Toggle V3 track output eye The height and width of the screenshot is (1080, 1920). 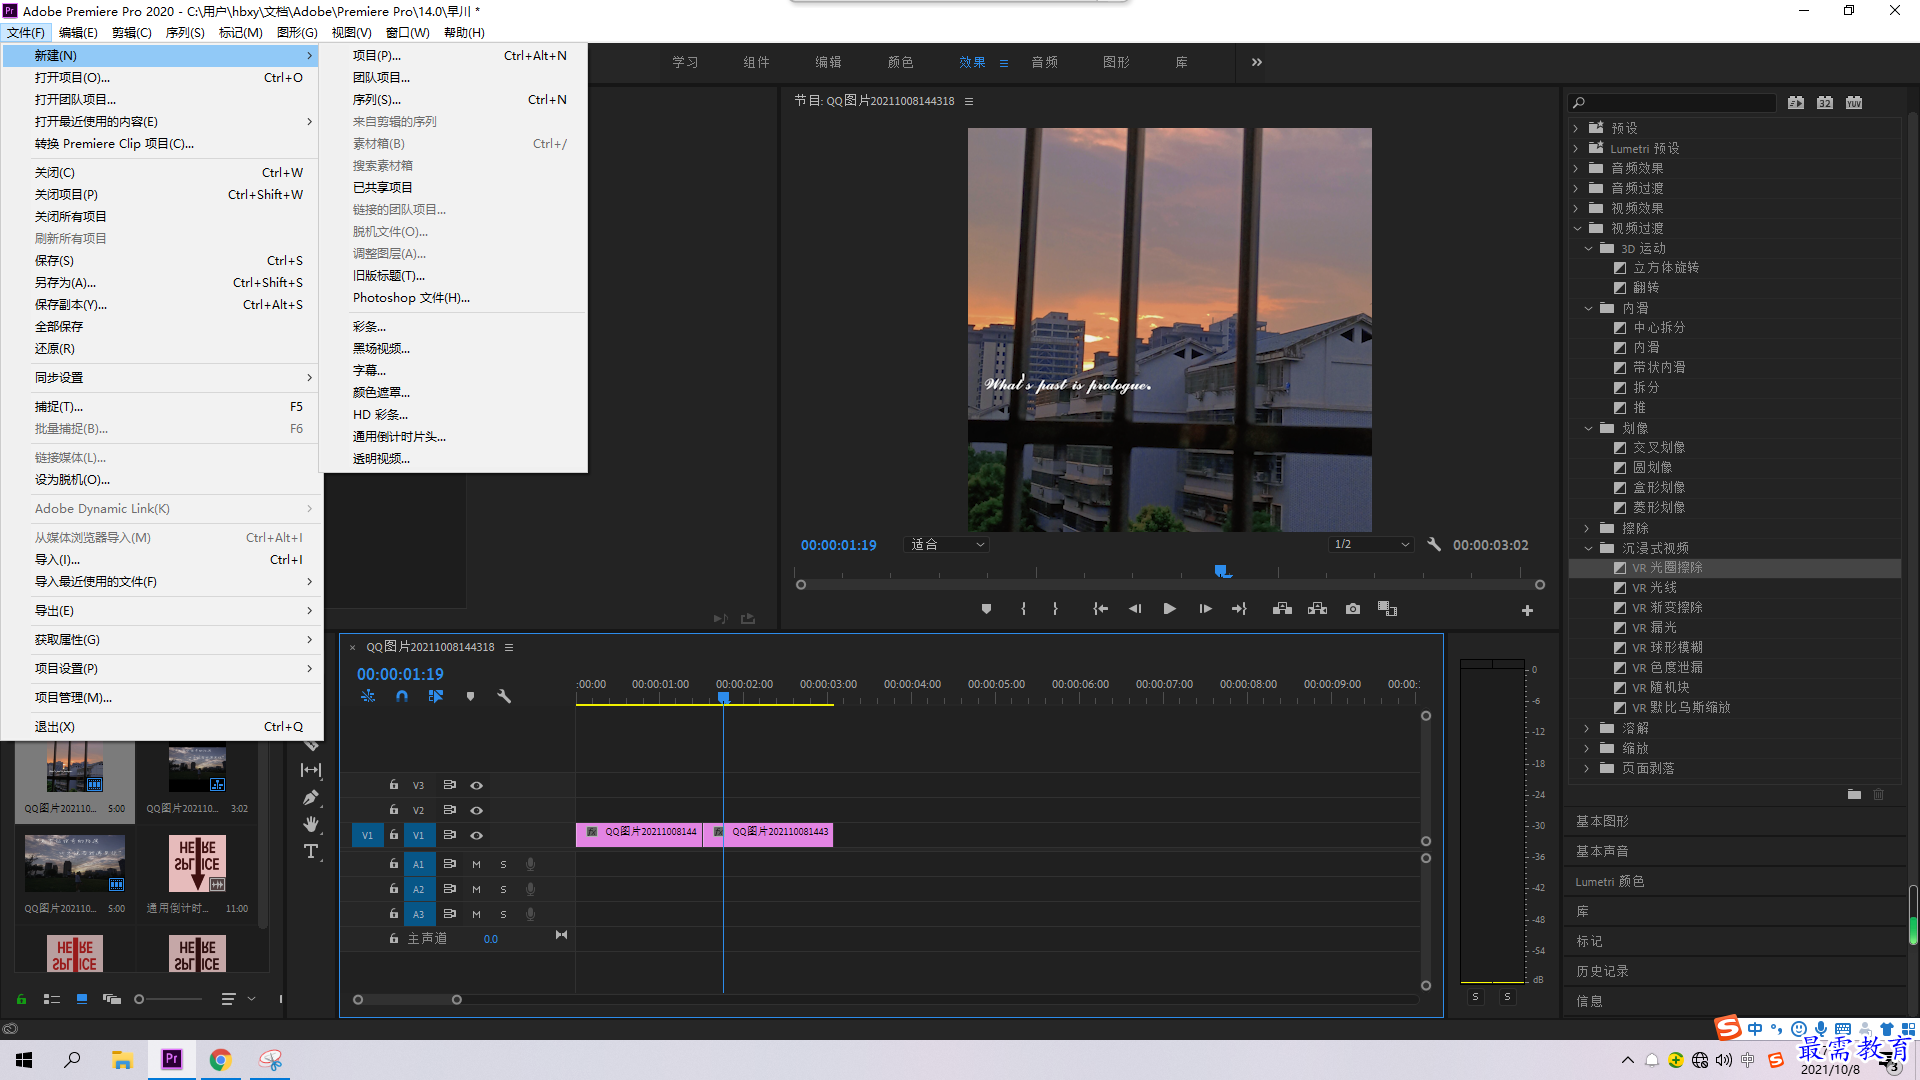click(477, 786)
